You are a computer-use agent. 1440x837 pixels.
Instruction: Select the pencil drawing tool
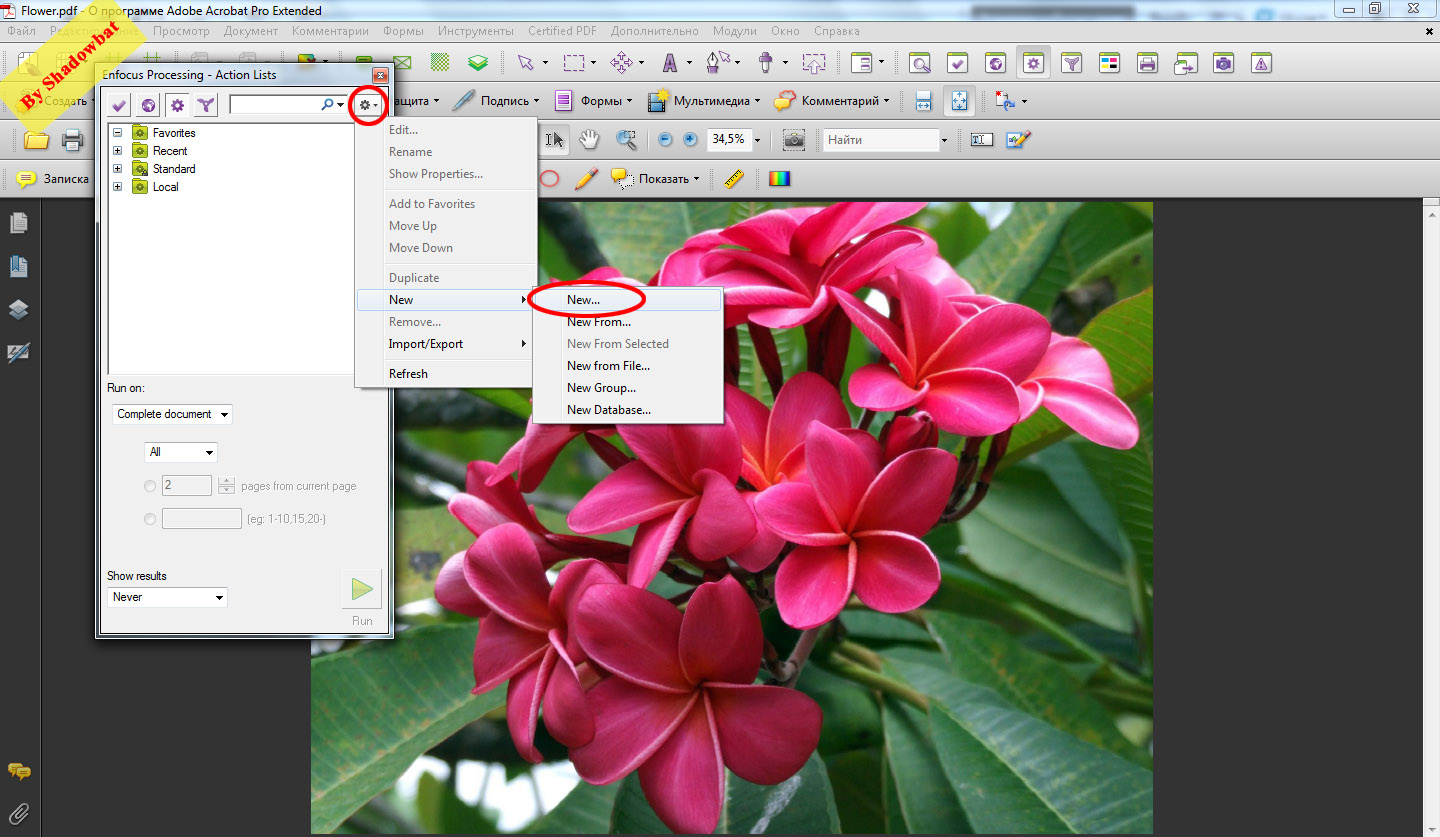586,179
